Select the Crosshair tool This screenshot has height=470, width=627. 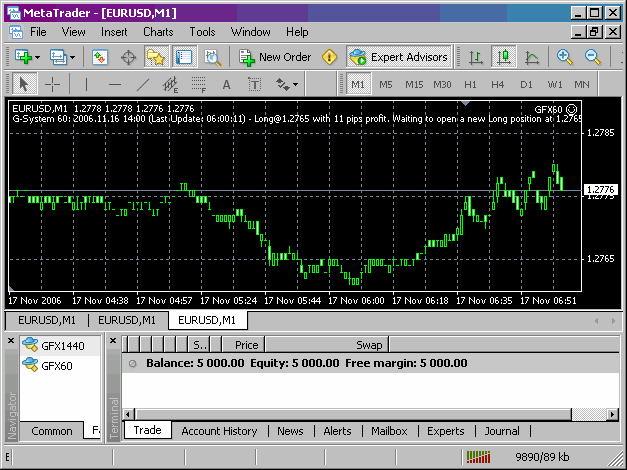point(52,84)
